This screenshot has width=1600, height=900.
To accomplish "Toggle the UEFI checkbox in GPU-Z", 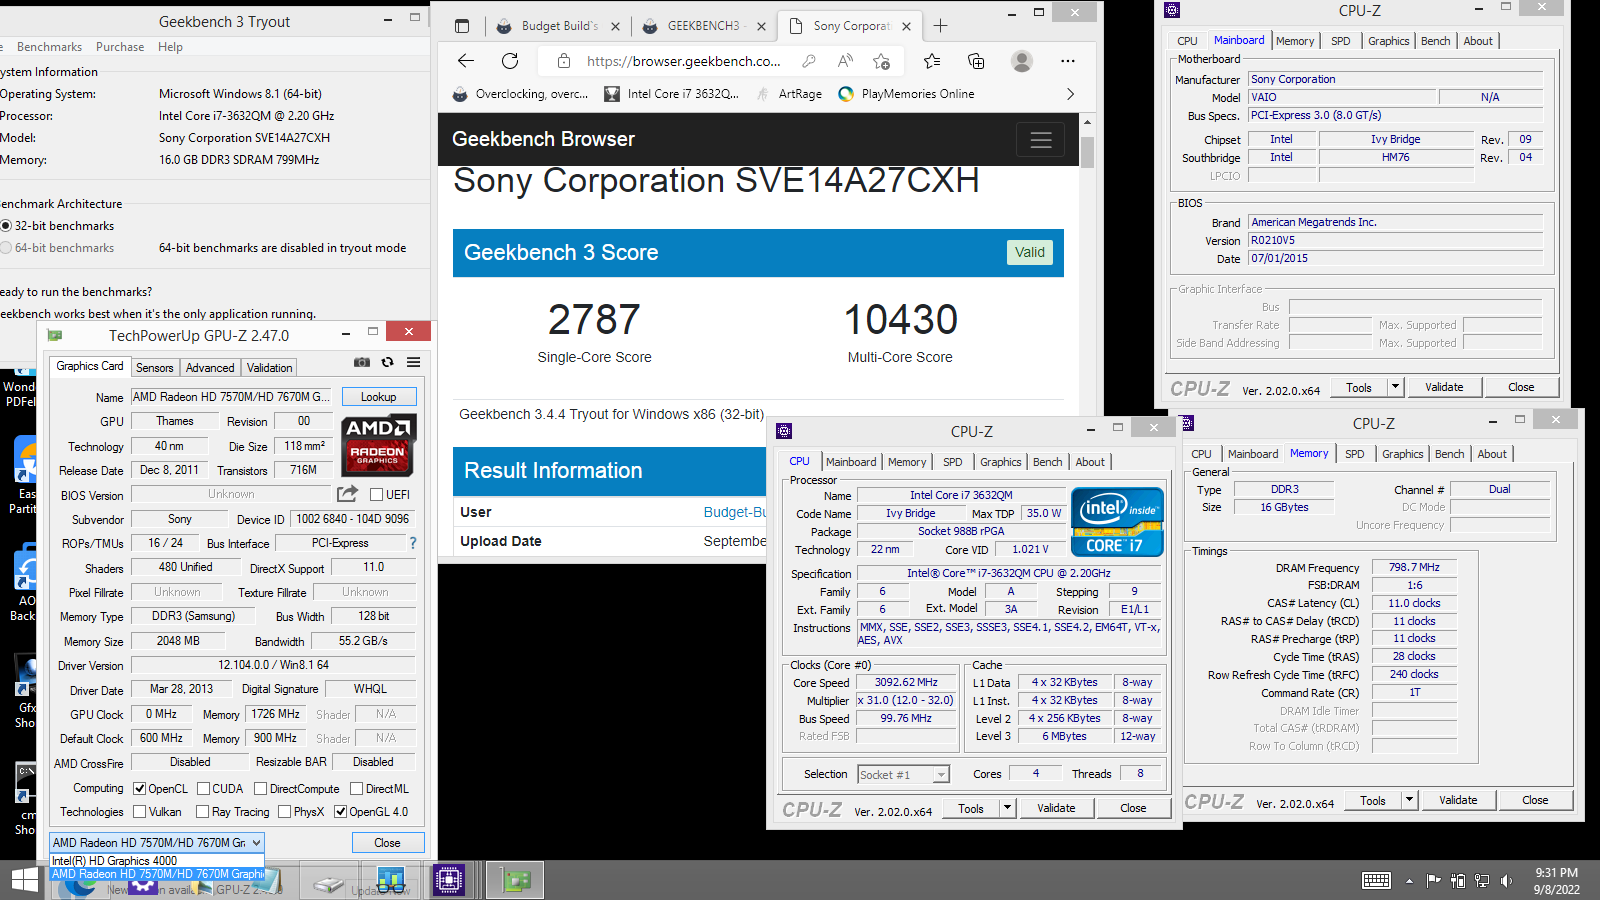I will [377, 494].
